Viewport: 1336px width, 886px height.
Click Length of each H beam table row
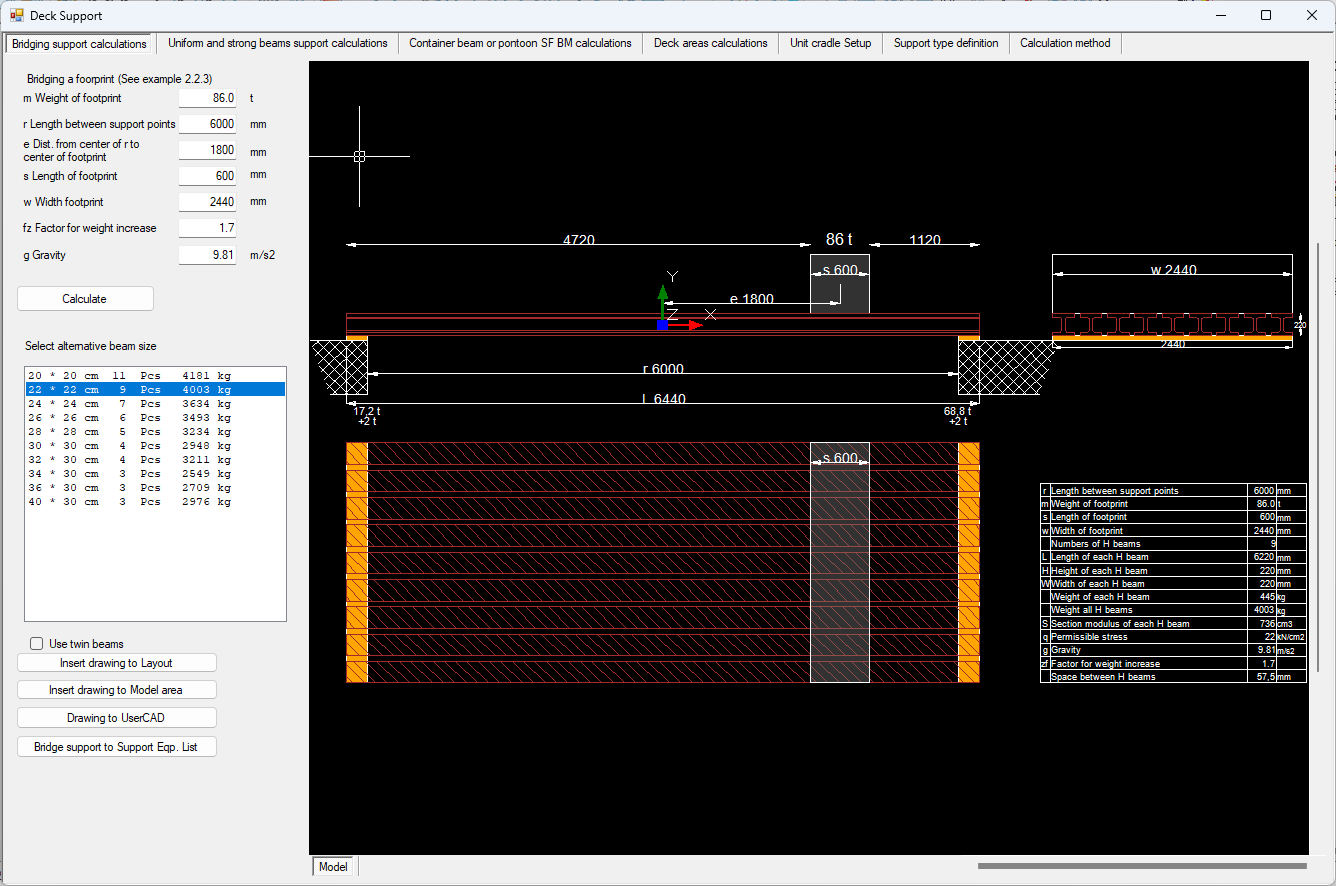click(1173, 557)
